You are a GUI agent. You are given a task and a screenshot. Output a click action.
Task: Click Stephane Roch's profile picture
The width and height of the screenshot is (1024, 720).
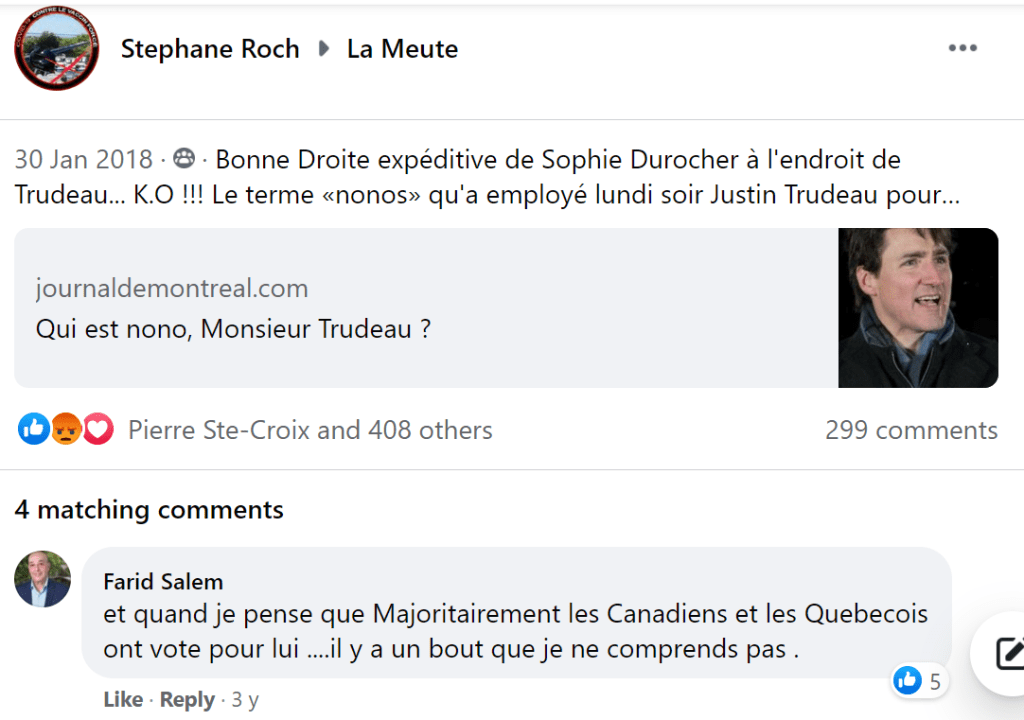(57, 48)
